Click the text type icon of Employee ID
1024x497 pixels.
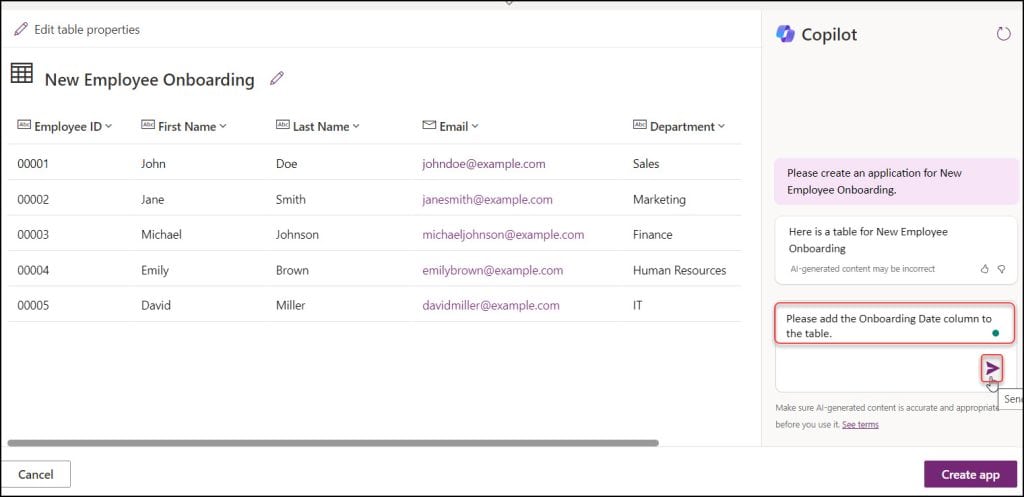[24, 125]
